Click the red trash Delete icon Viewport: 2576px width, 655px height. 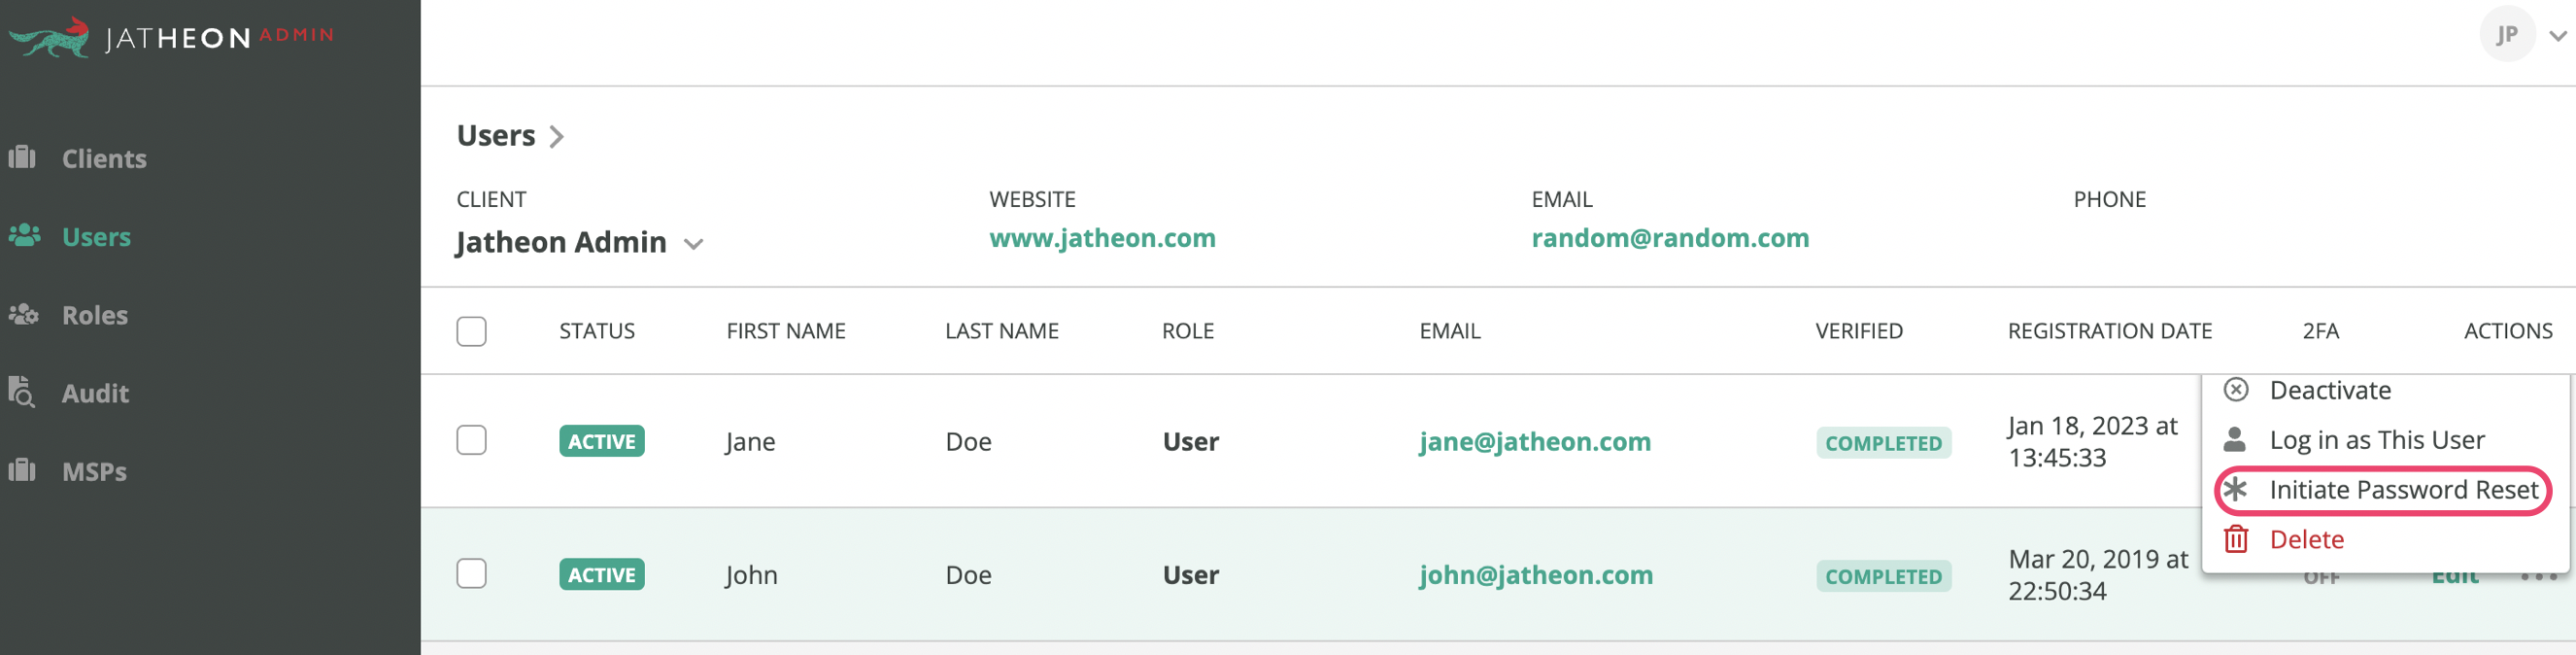point(2236,539)
